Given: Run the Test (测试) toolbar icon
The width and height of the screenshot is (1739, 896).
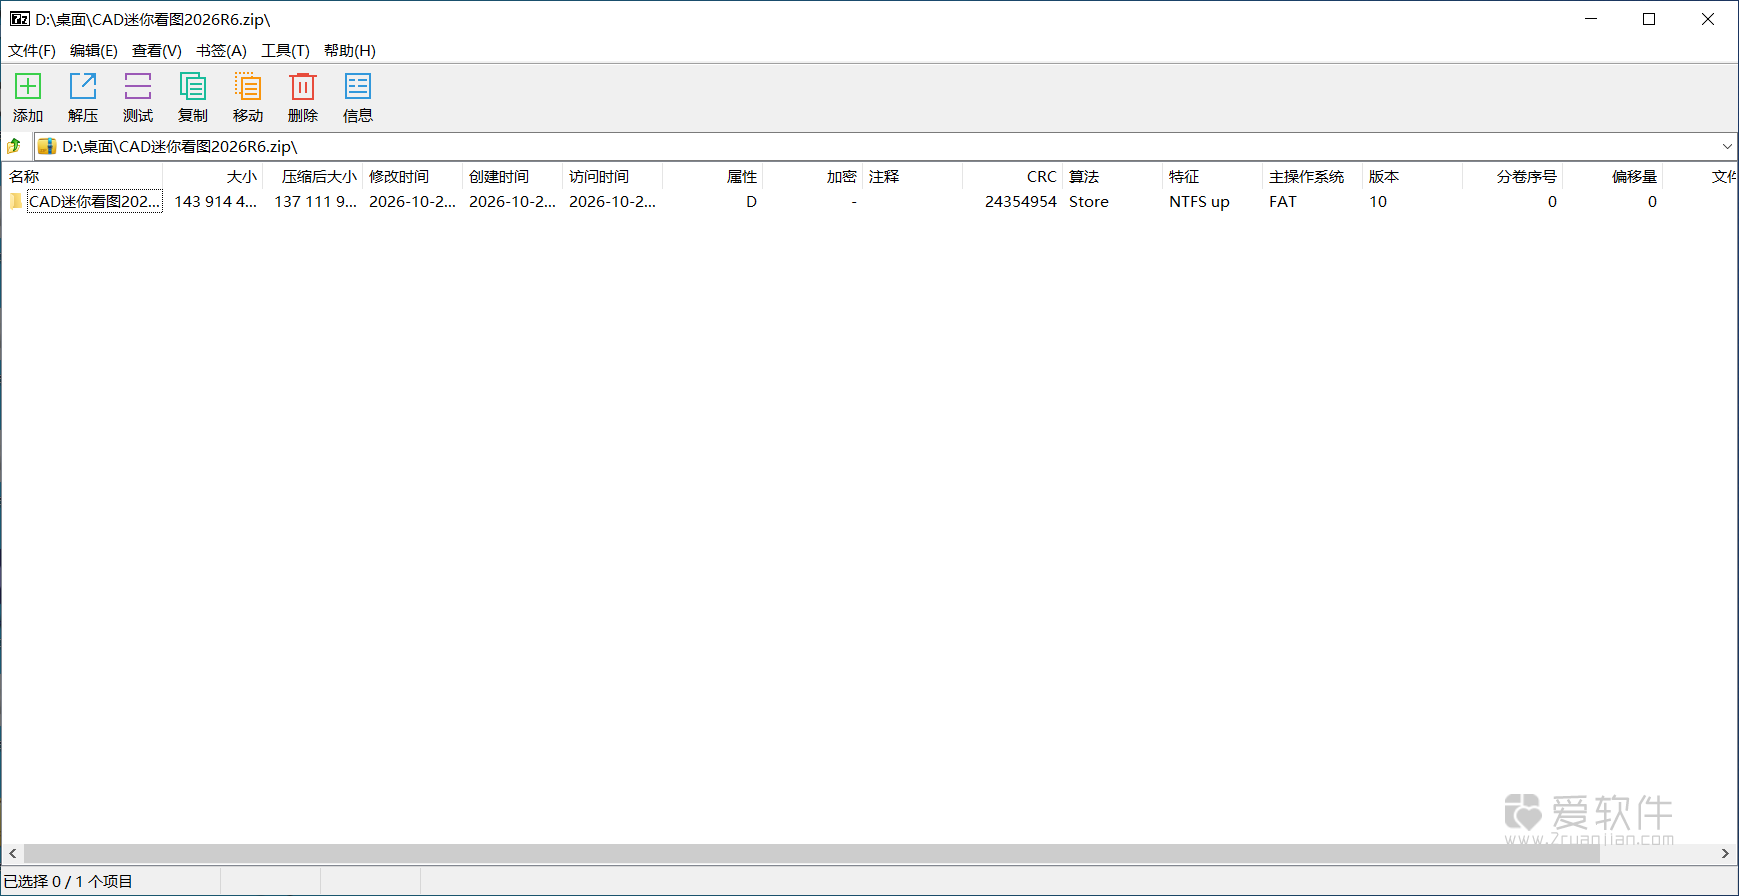Looking at the screenshot, I should pyautogui.click(x=138, y=87).
